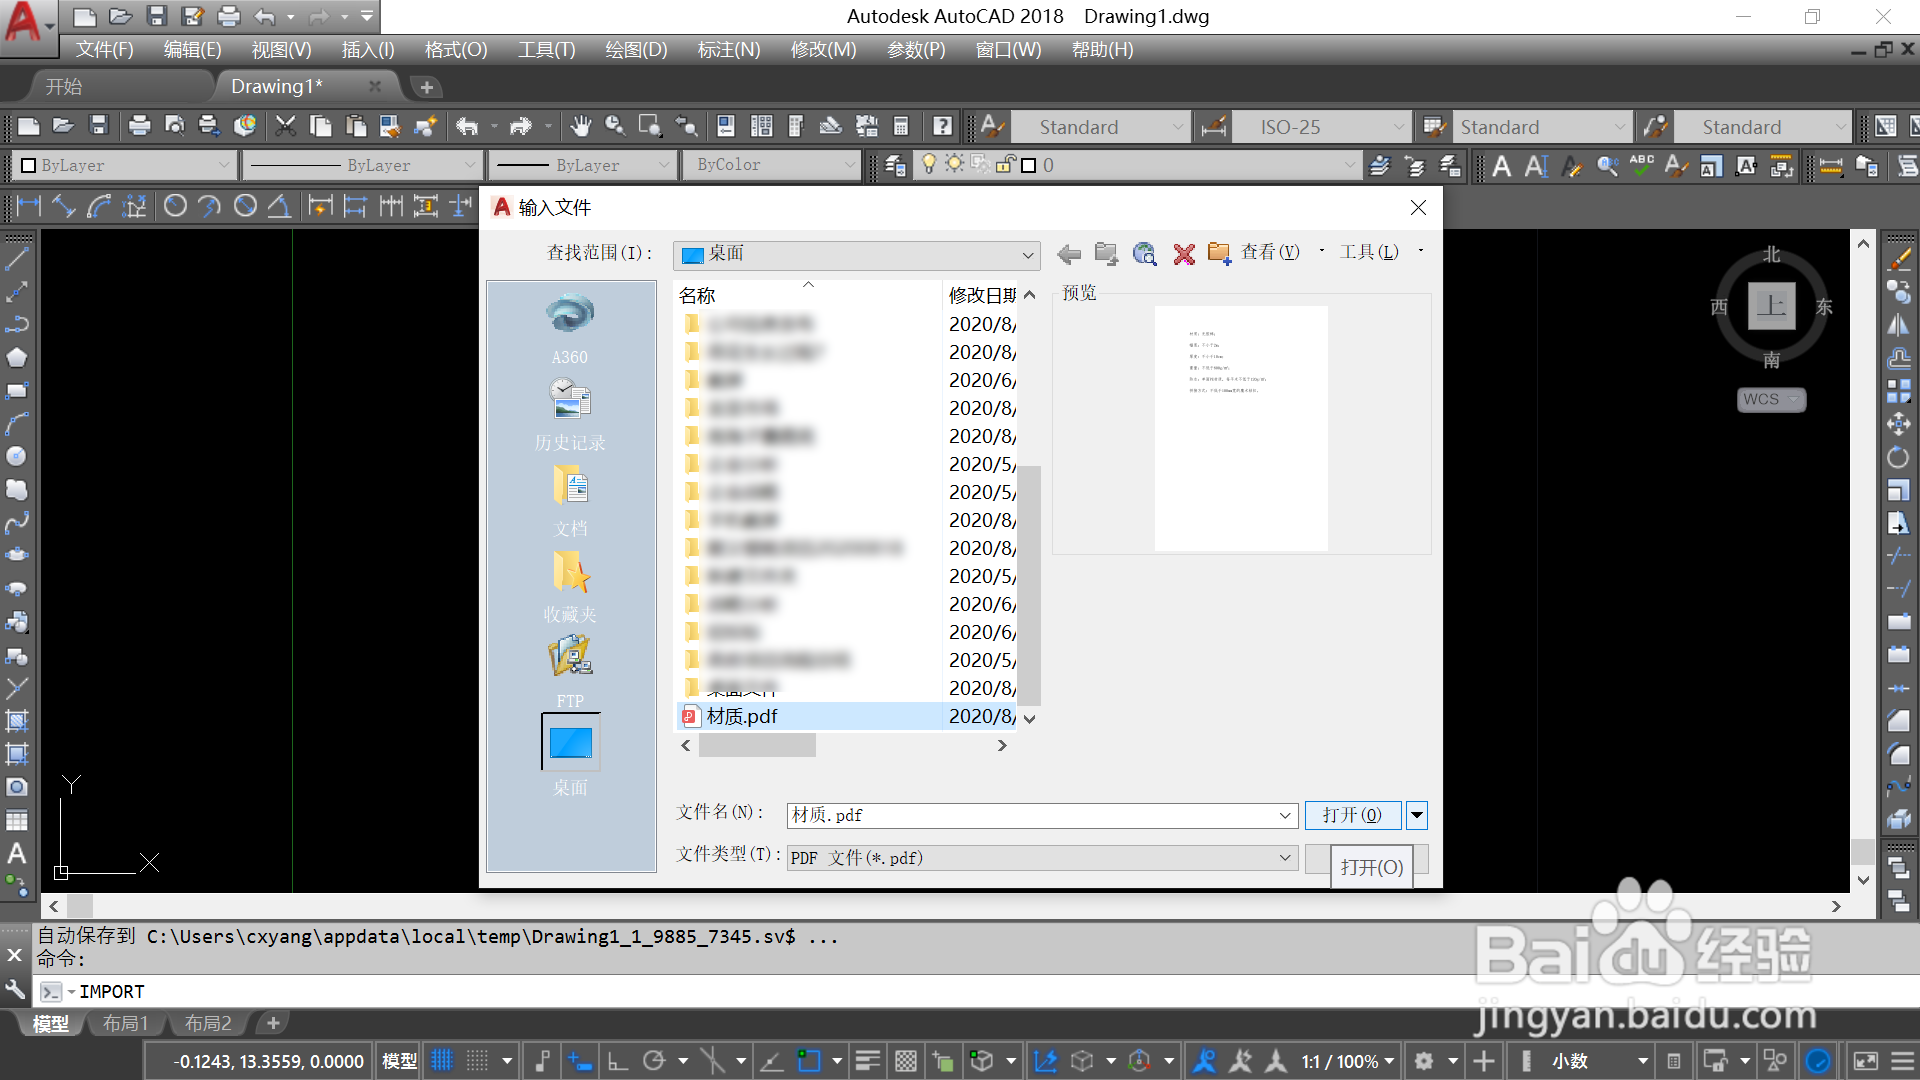Open the 插入(I) menu
The width and height of the screenshot is (1920, 1080).
pyautogui.click(x=368, y=50)
